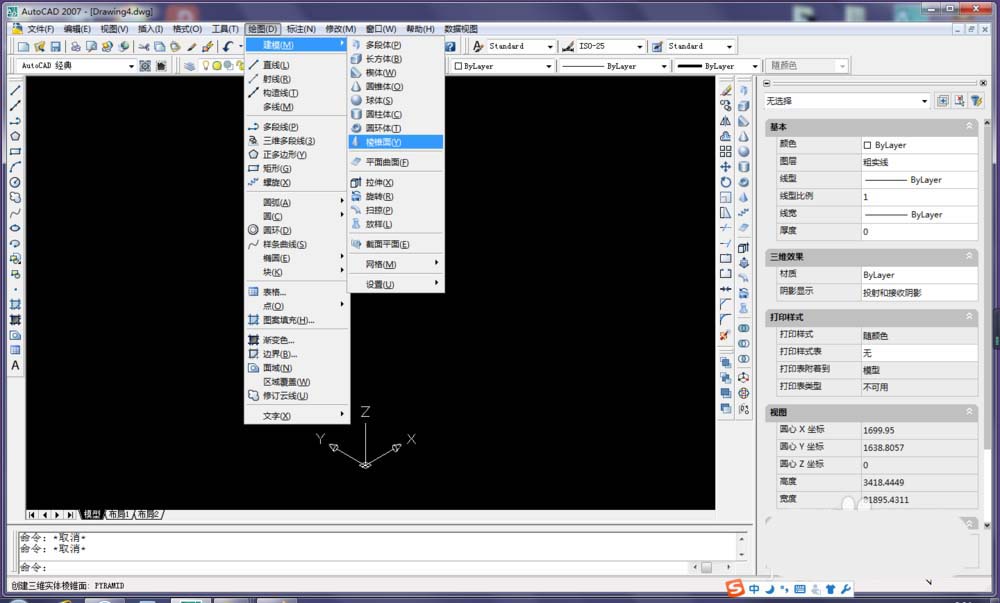Image resolution: width=1000 pixels, height=603 pixels.
Task: Collapse the 视图 section in the Properties palette
Action: pyautogui.click(x=969, y=411)
